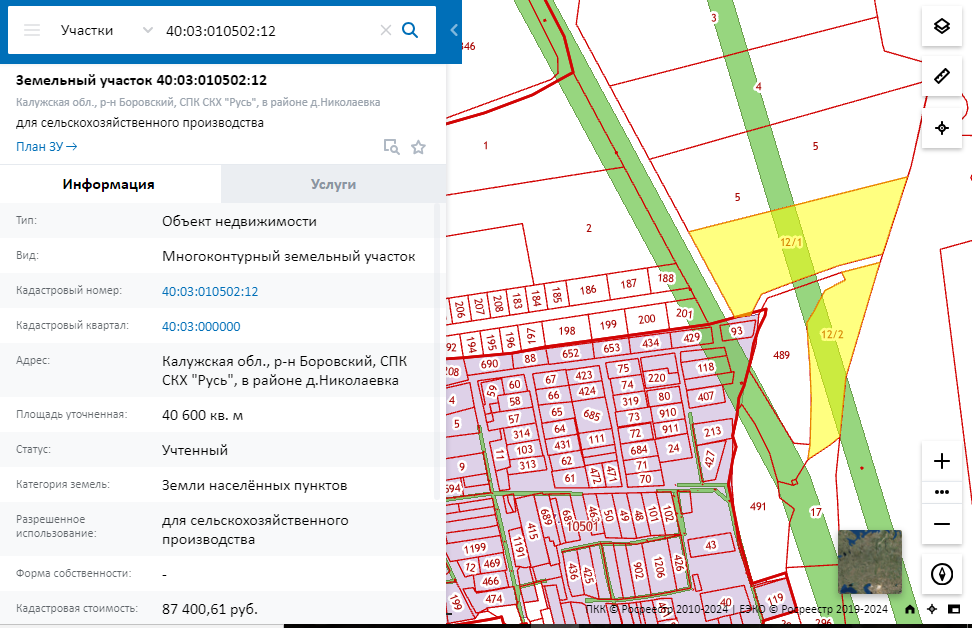972x628 pixels.
Task: Zoom in the map with plus
Action: coord(942,461)
